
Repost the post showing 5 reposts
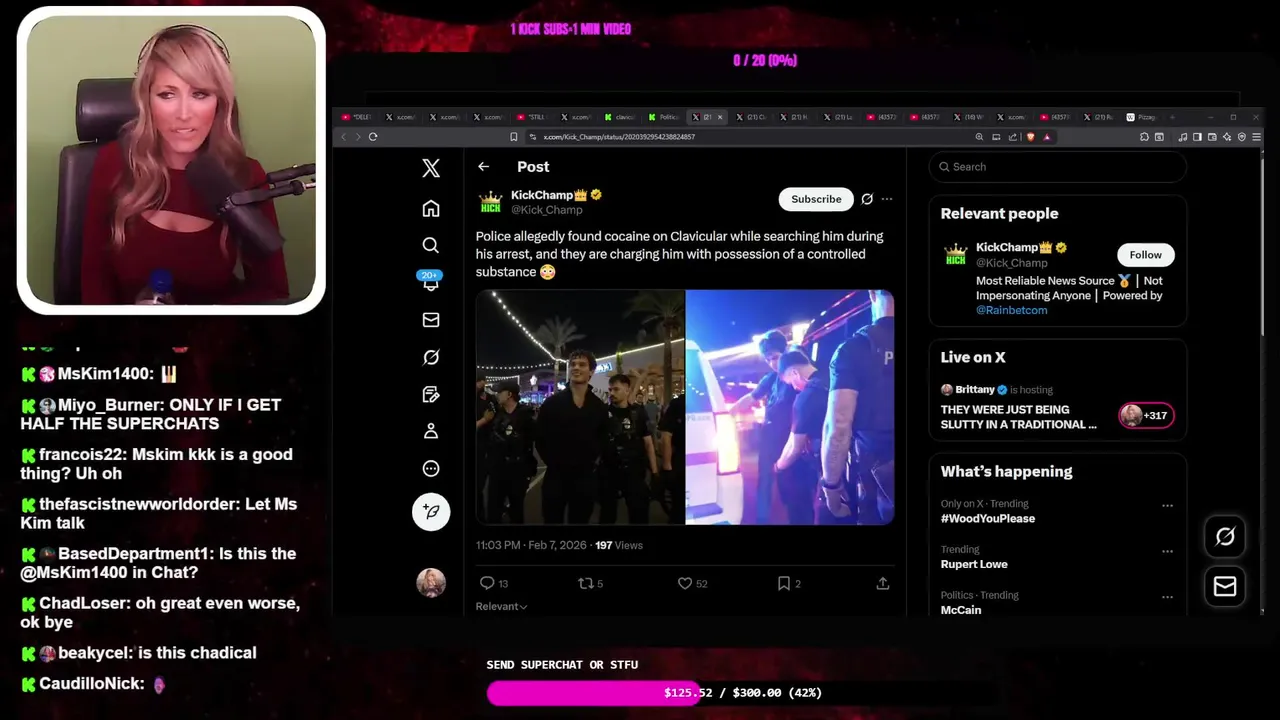(591, 583)
